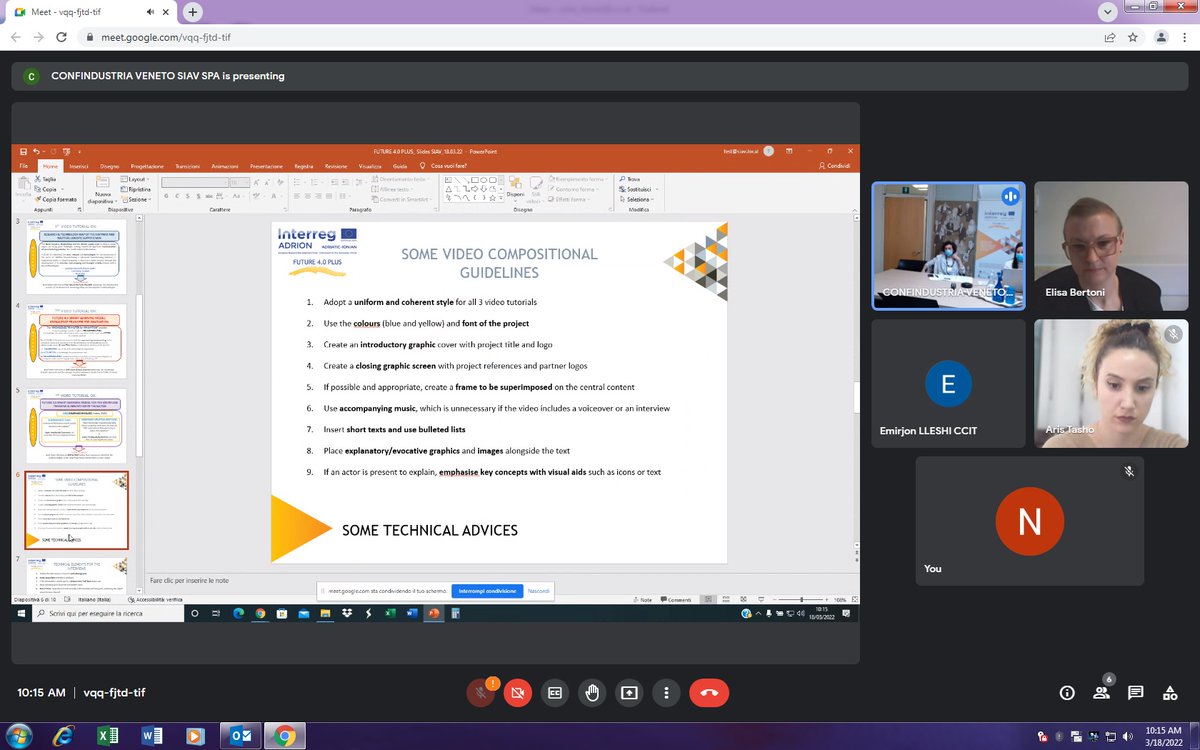The height and width of the screenshot is (750, 1200).
Task: Select Emirjon LLESHI CCIT participant tile
Action: (x=948, y=383)
